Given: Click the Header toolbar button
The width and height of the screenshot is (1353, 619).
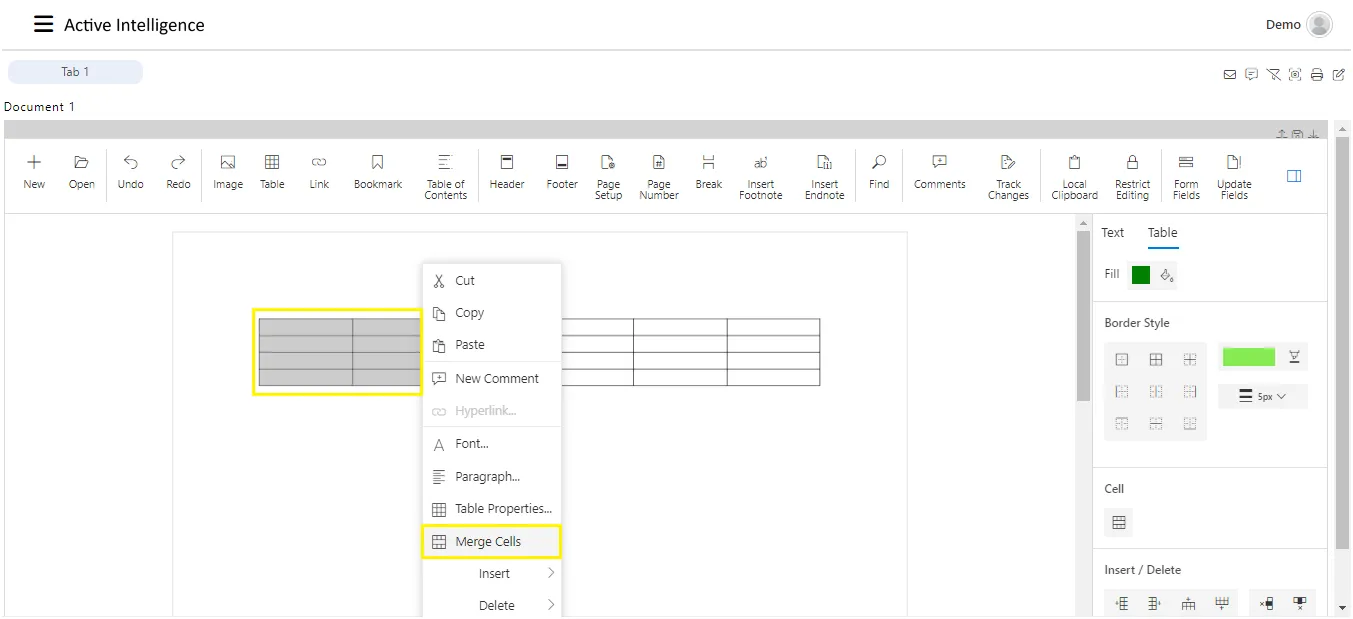Looking at the screenshot, I should tap(507, 171).
